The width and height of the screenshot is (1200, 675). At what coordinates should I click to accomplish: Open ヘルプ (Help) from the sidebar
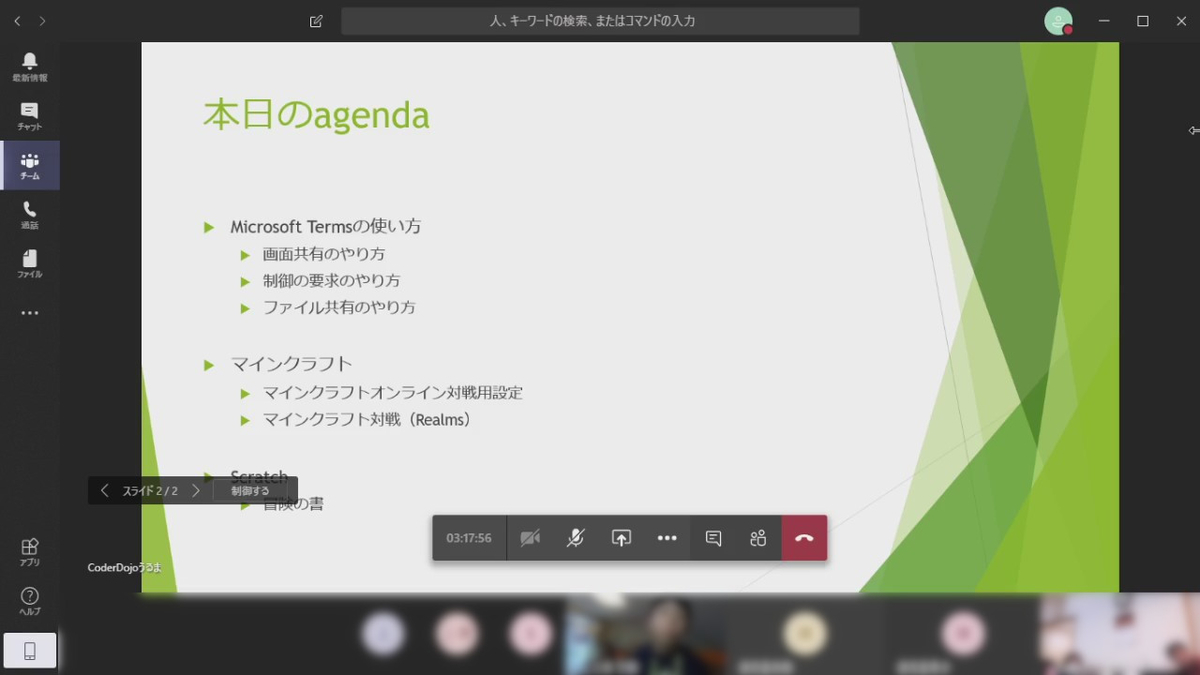tap(29, 599)
